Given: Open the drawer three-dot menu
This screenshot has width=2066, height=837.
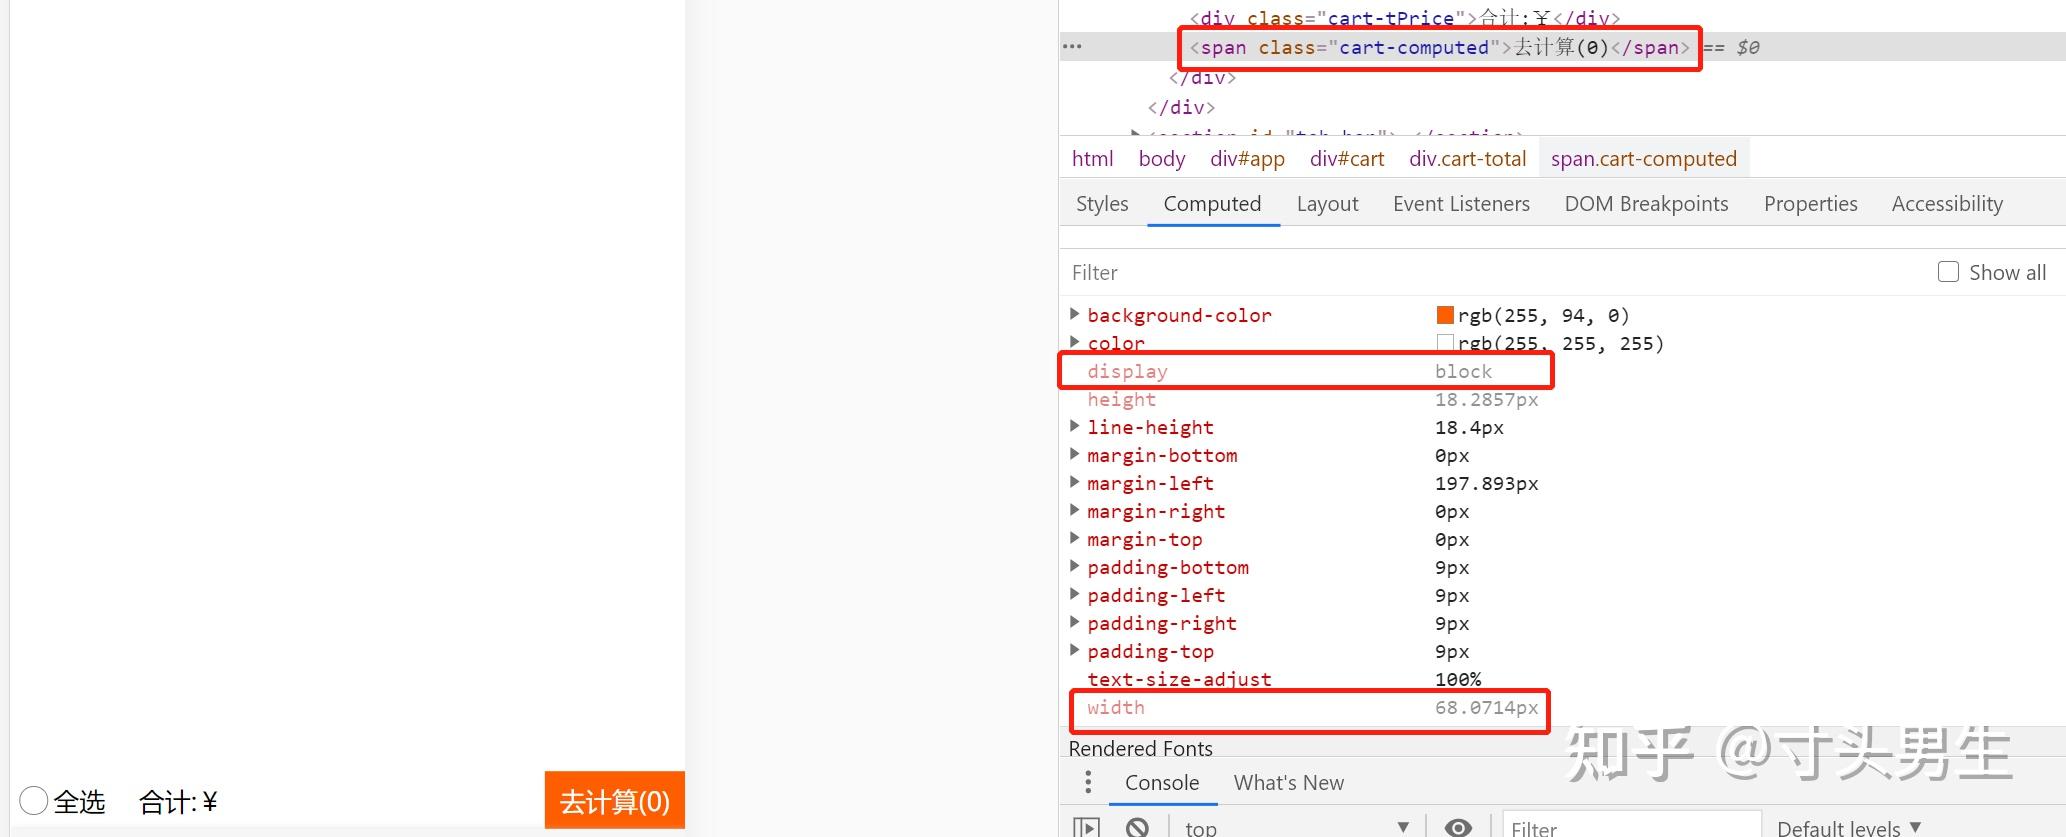Looking at the screenshot, I should click(1088, 782).
